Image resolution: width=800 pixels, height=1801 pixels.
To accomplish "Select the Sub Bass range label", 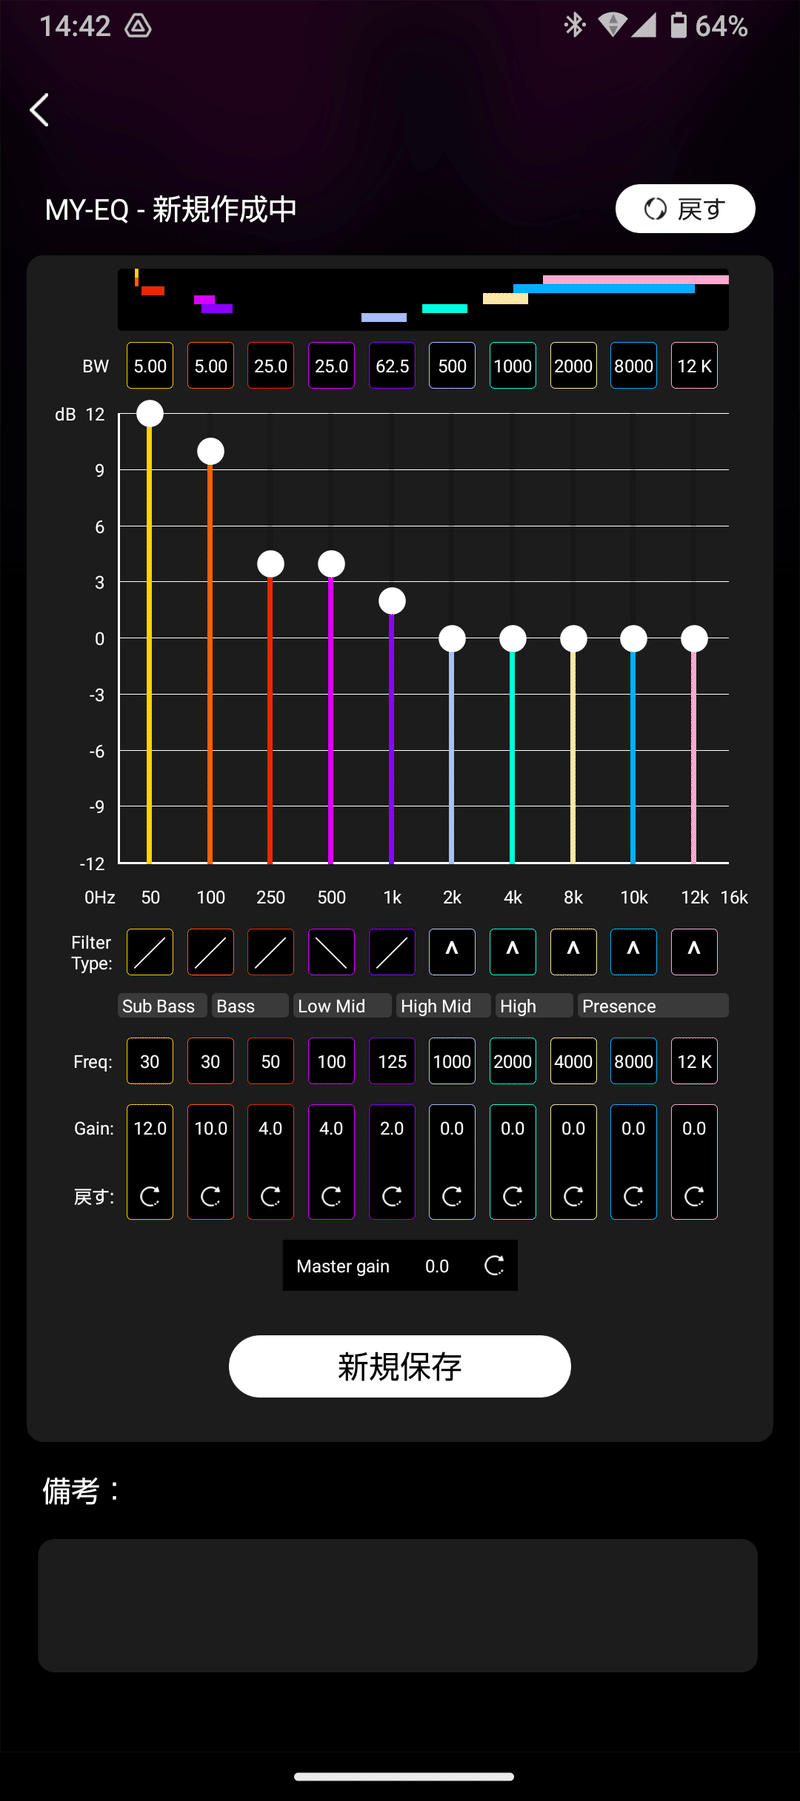I will click(x=160, y=1006).
